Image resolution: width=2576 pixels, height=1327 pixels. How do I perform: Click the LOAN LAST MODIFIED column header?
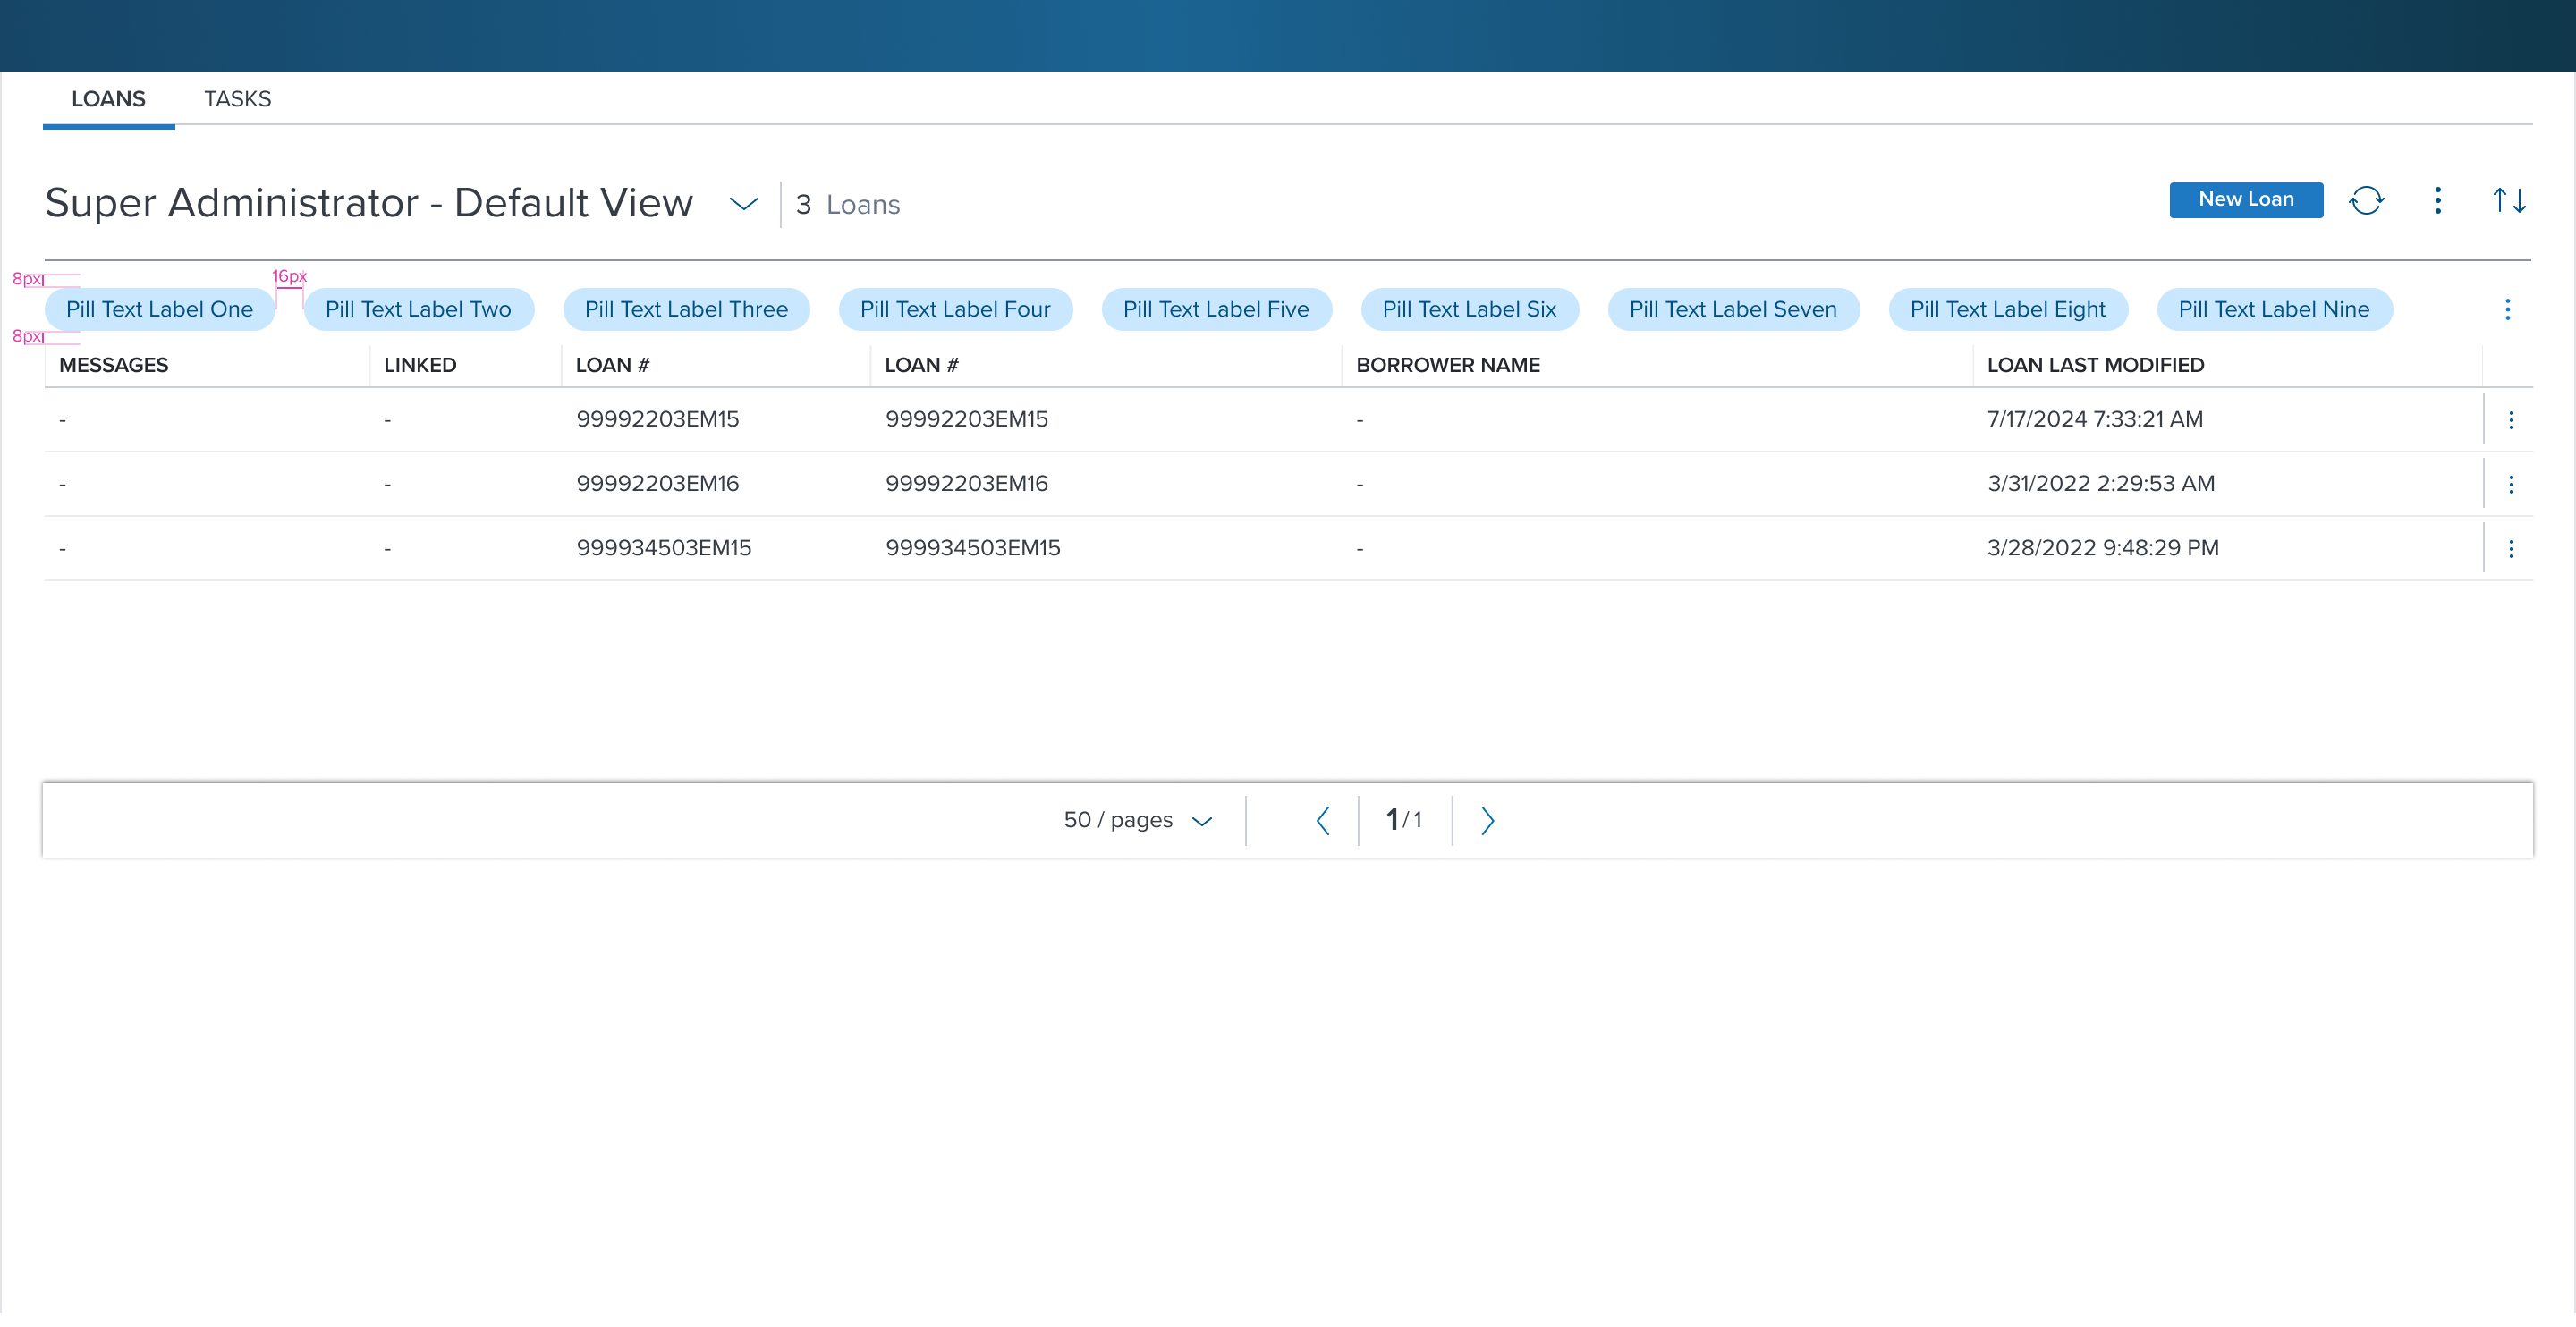[2095, 365]
